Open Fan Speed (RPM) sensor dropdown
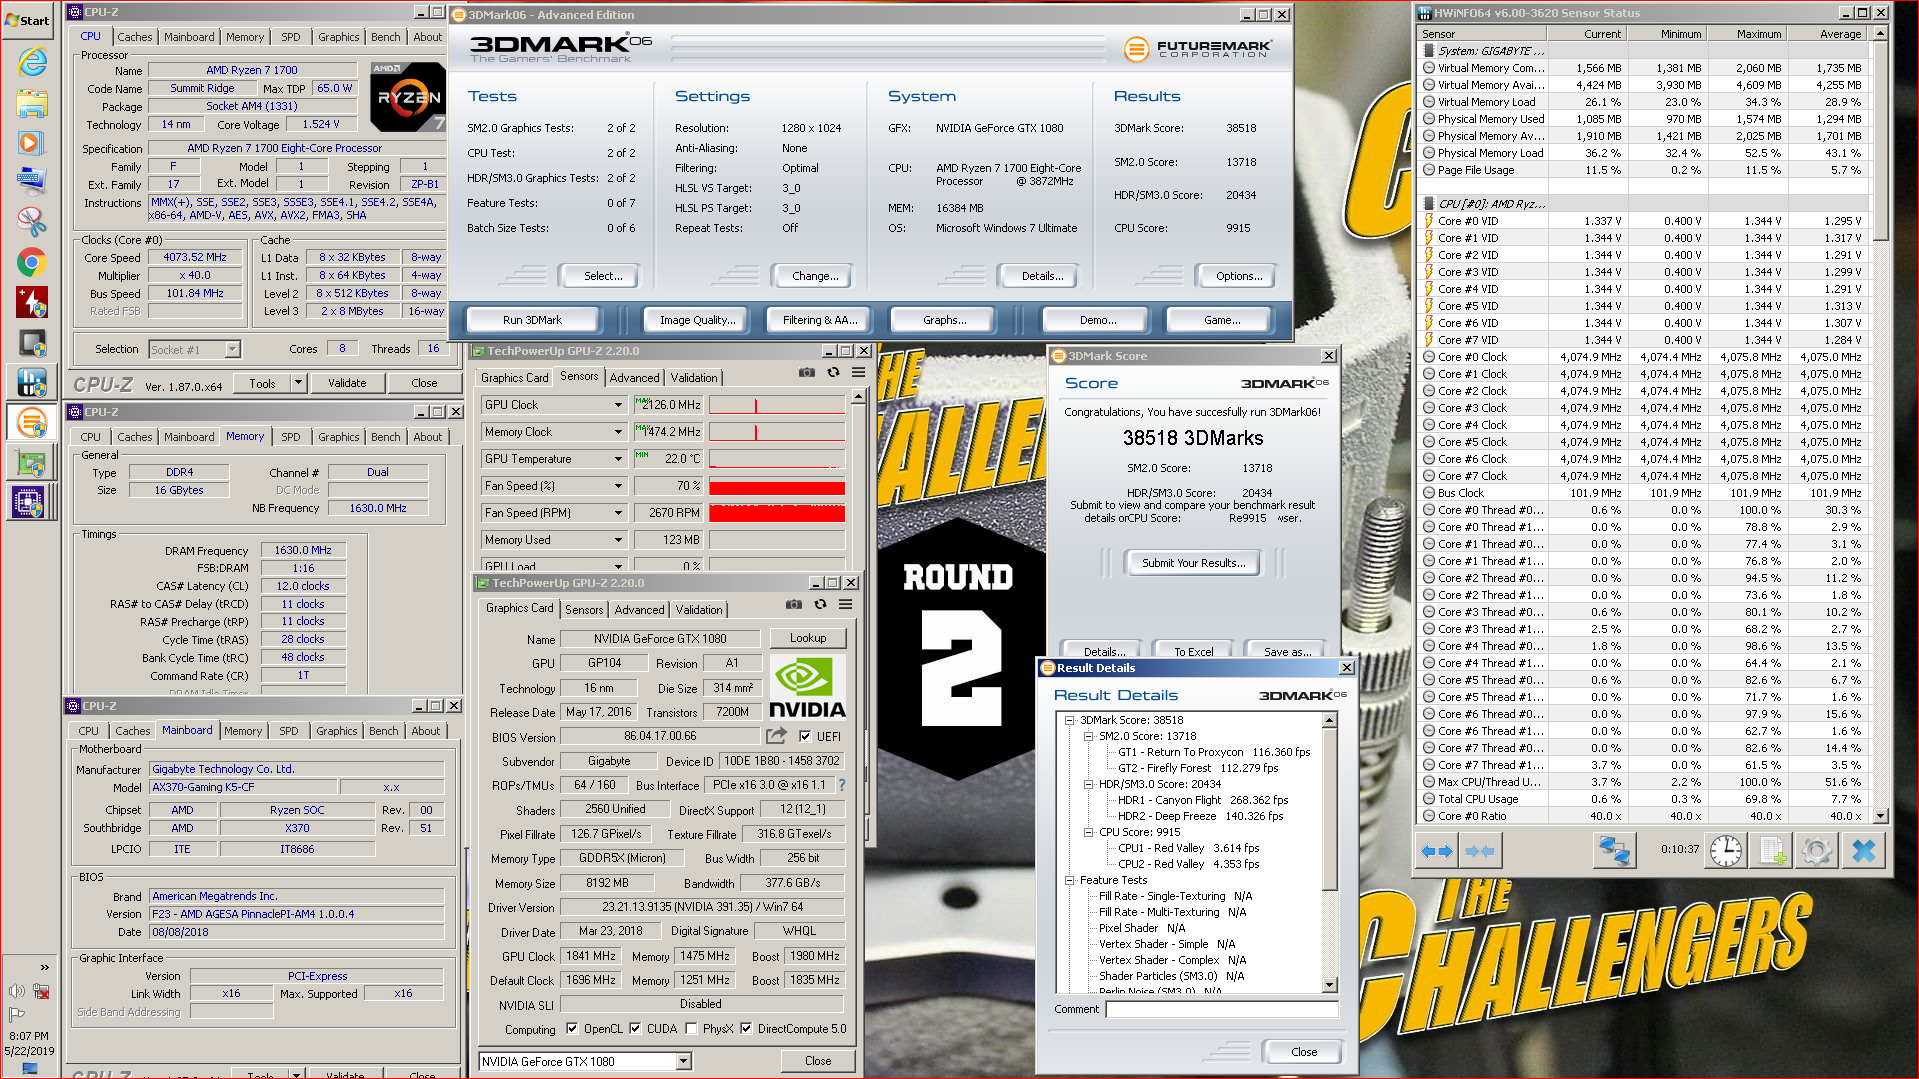This screenshot has width=1919, height=1079. (618, 513)
